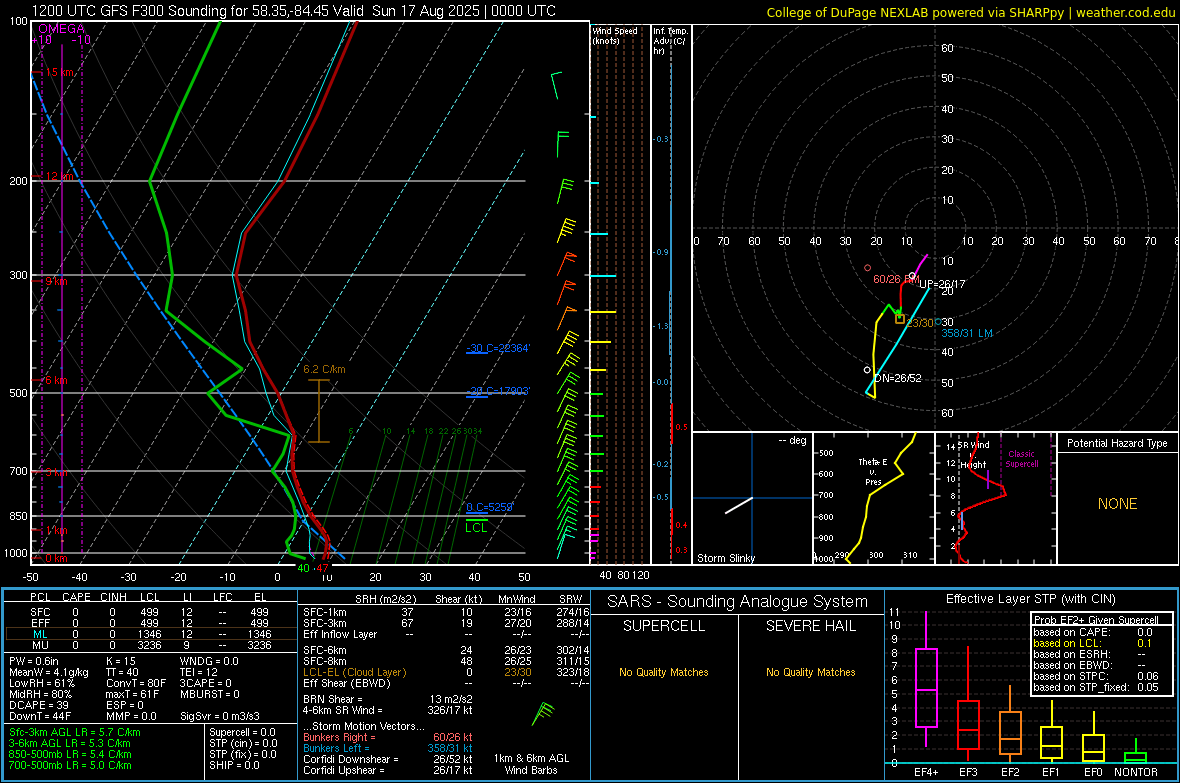The width and height of the screenshot is (1180, 783).
Task: Click the ConvT = 80F value
Action: (x=136, y=683)
